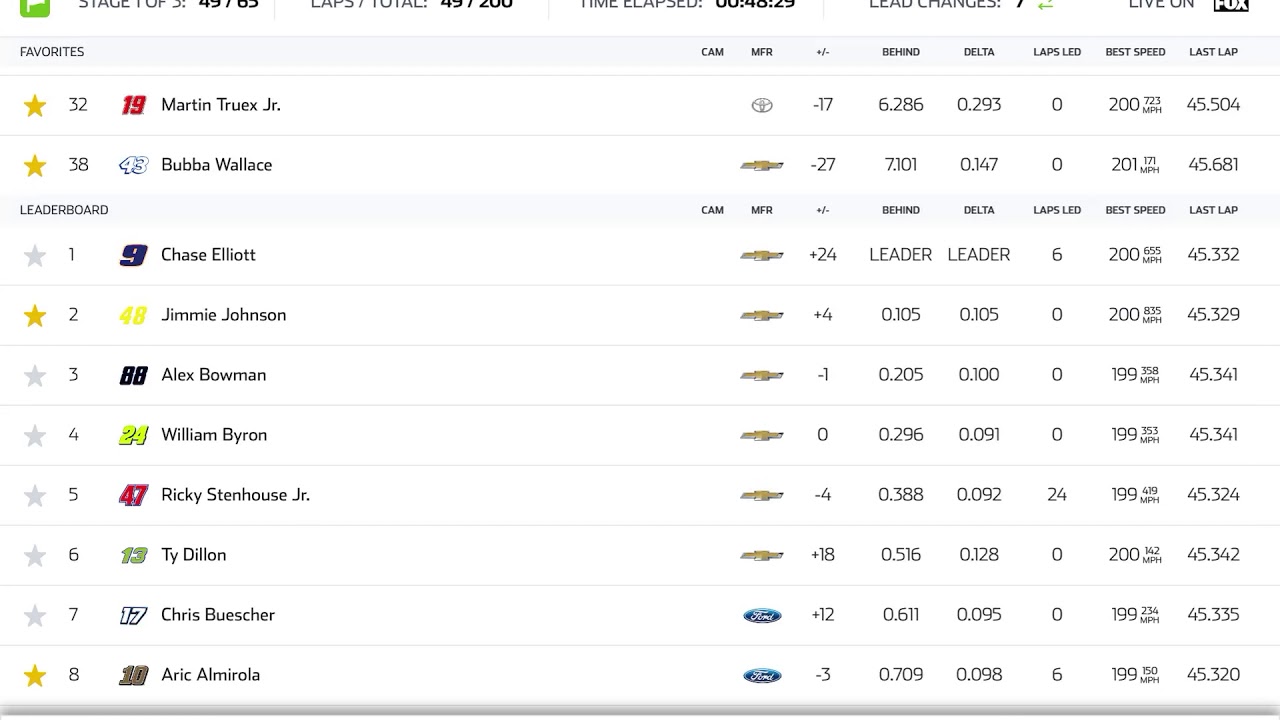Click Bubba Wallace's number 43 car badge
Image resolution: width=1280 pixels, height=720 pixels.
(133, 165)
